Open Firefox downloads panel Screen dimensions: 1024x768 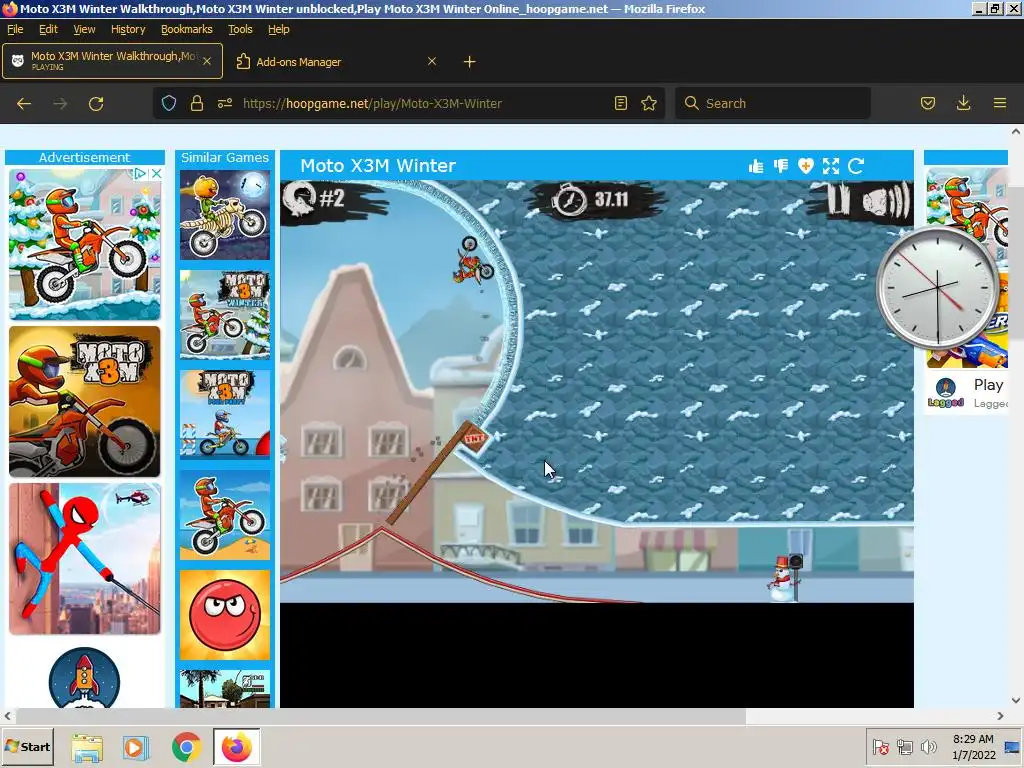tap(963, 103)
